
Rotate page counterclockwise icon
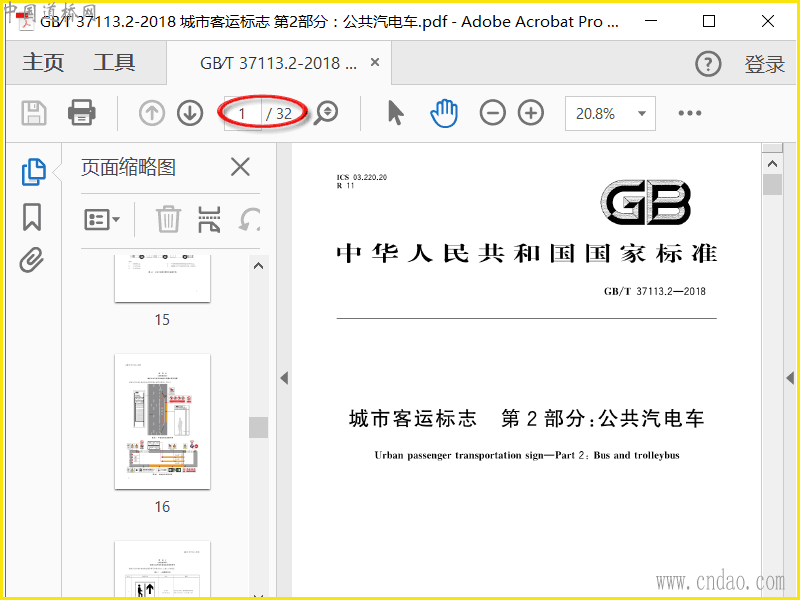[249, 220]
